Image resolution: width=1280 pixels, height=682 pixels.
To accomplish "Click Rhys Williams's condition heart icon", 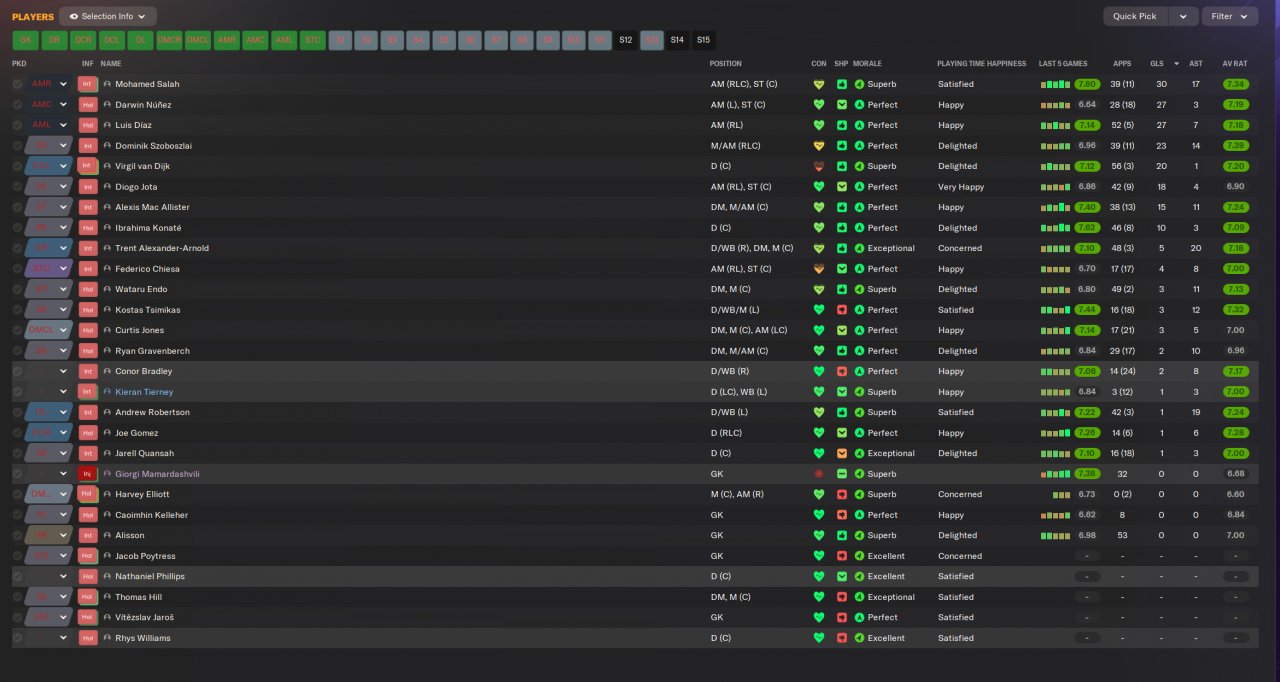I will (819, 638).
